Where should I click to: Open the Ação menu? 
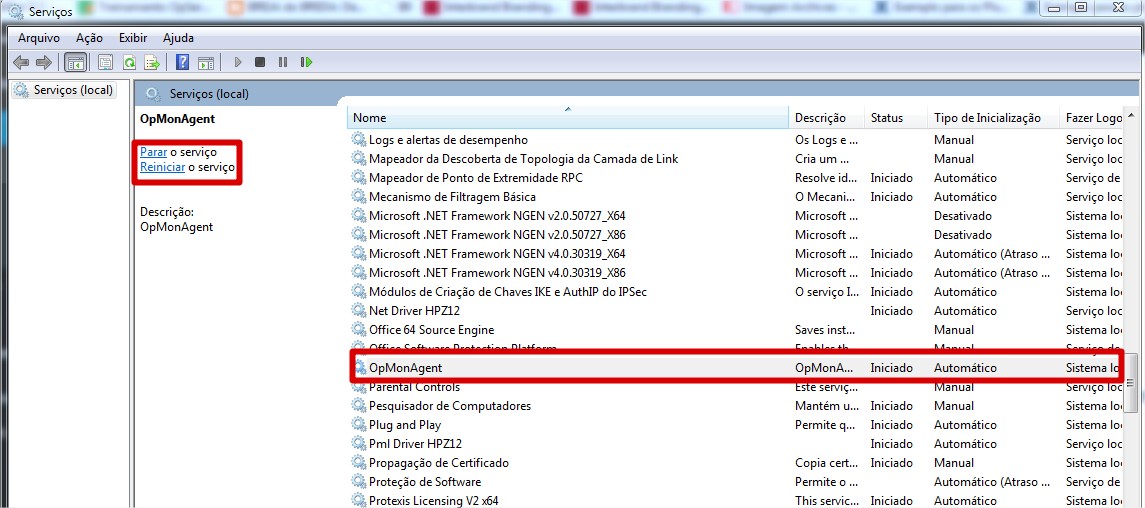(x=89, y=38)
